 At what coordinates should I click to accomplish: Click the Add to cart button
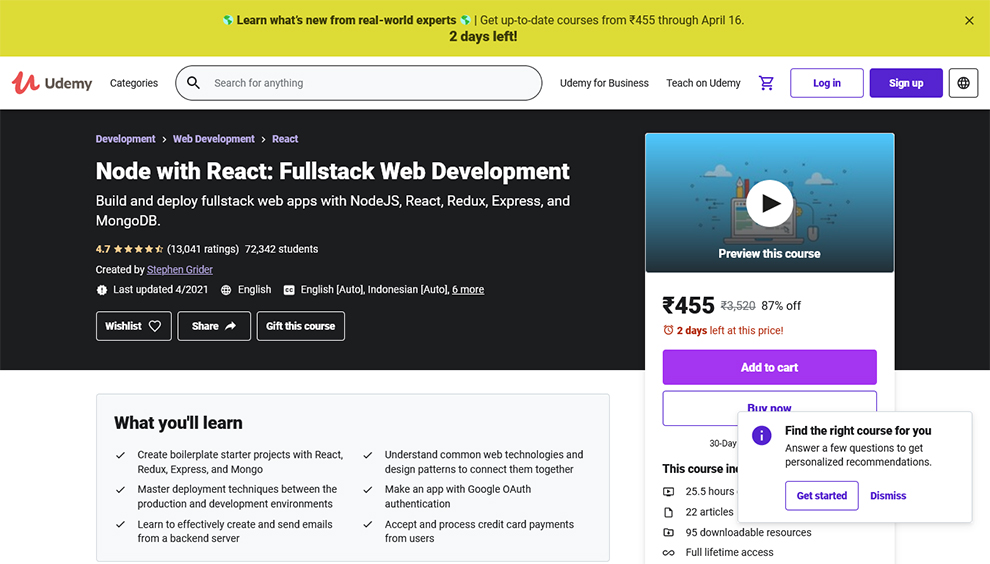coord(770,367)
